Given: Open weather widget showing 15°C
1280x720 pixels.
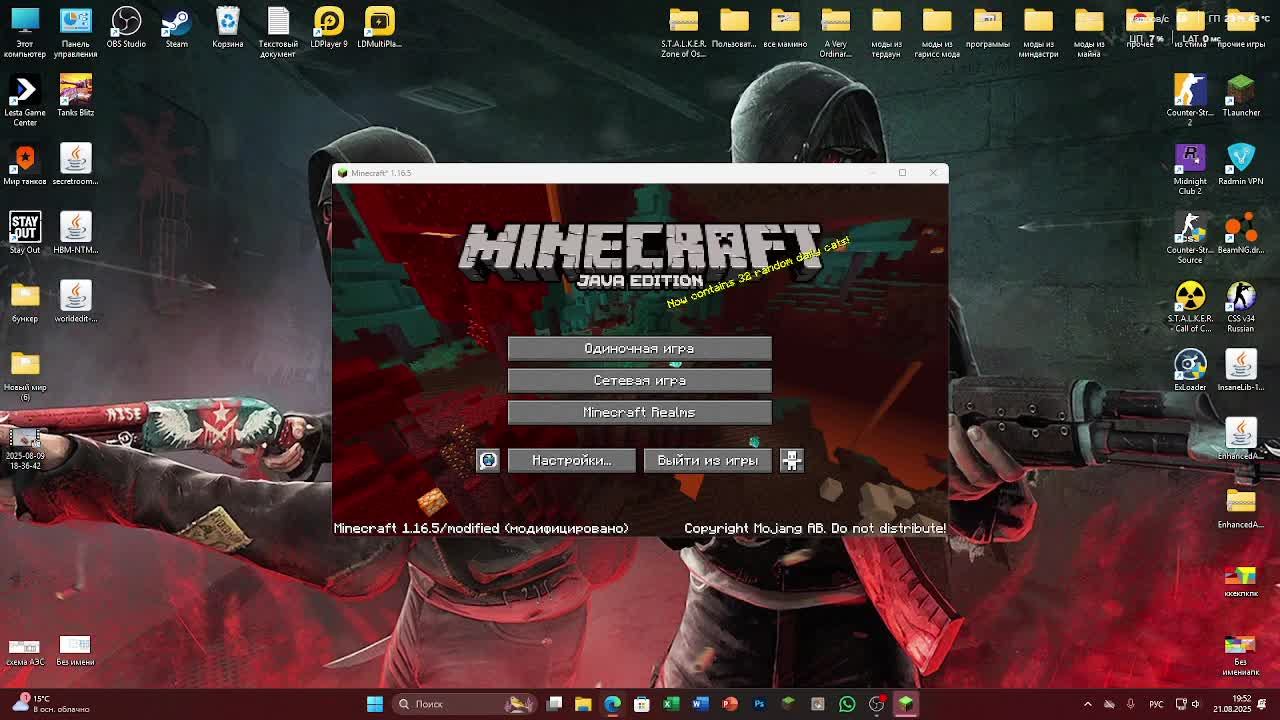Looking at the screenshot, I should 48,704.
